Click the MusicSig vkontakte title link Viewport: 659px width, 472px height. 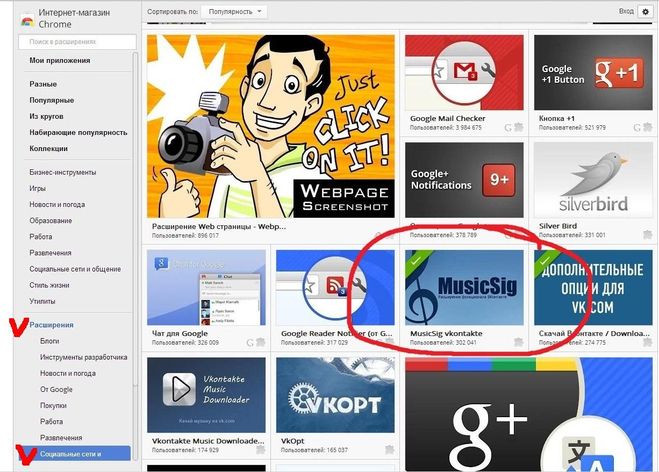tap(446, 333)
